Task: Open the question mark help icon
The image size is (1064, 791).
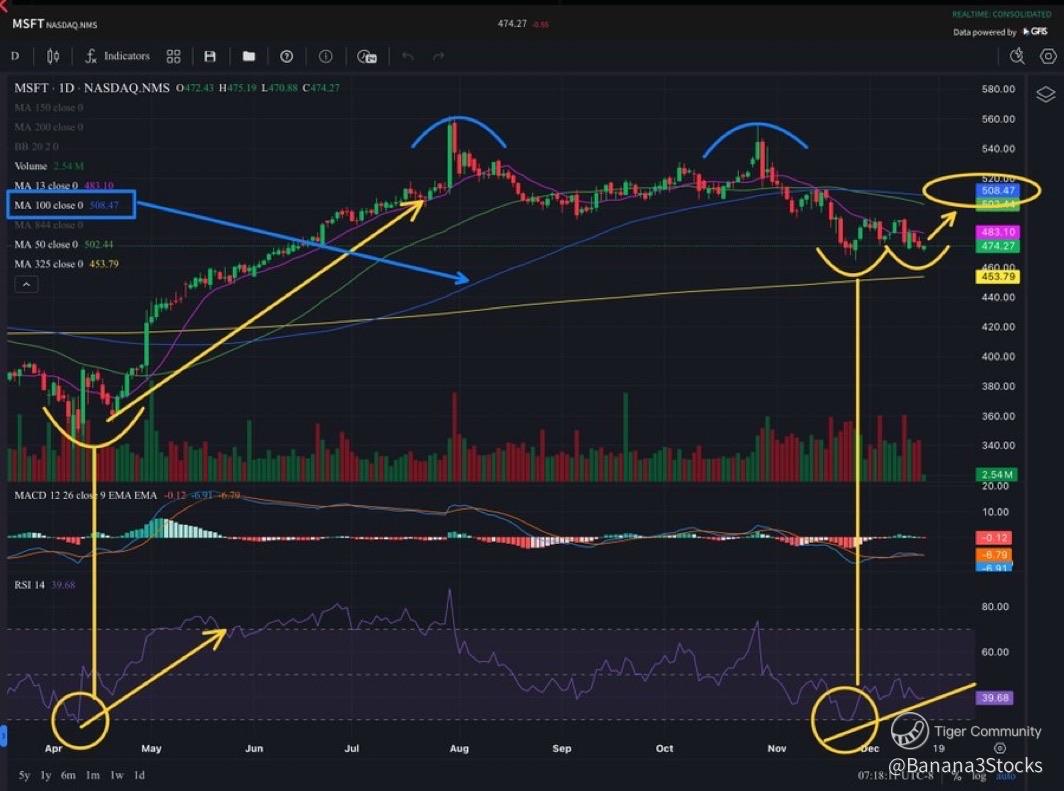Action: tap(286, 56)
